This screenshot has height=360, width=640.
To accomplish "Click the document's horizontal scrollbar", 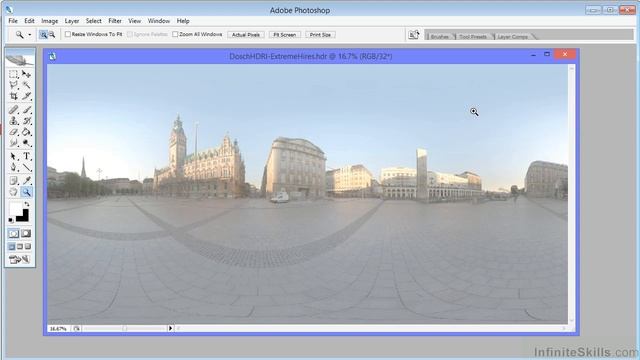I will [x=371, y=328].
